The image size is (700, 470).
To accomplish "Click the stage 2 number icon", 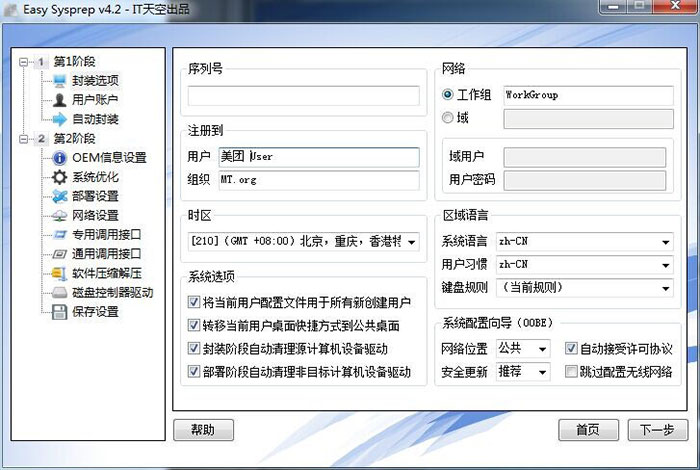I will [41, 138].
